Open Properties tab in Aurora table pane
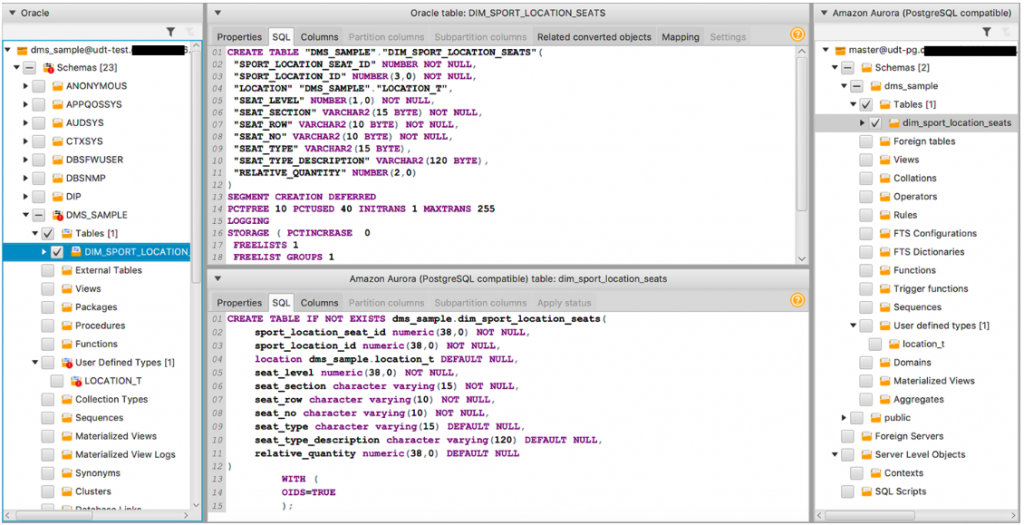 [239, 302]
